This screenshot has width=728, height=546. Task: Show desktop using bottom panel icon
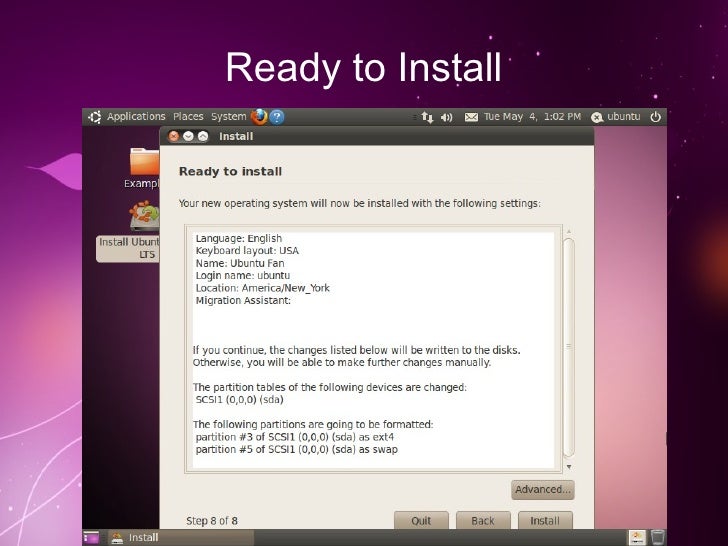click(x=92, y=537)
